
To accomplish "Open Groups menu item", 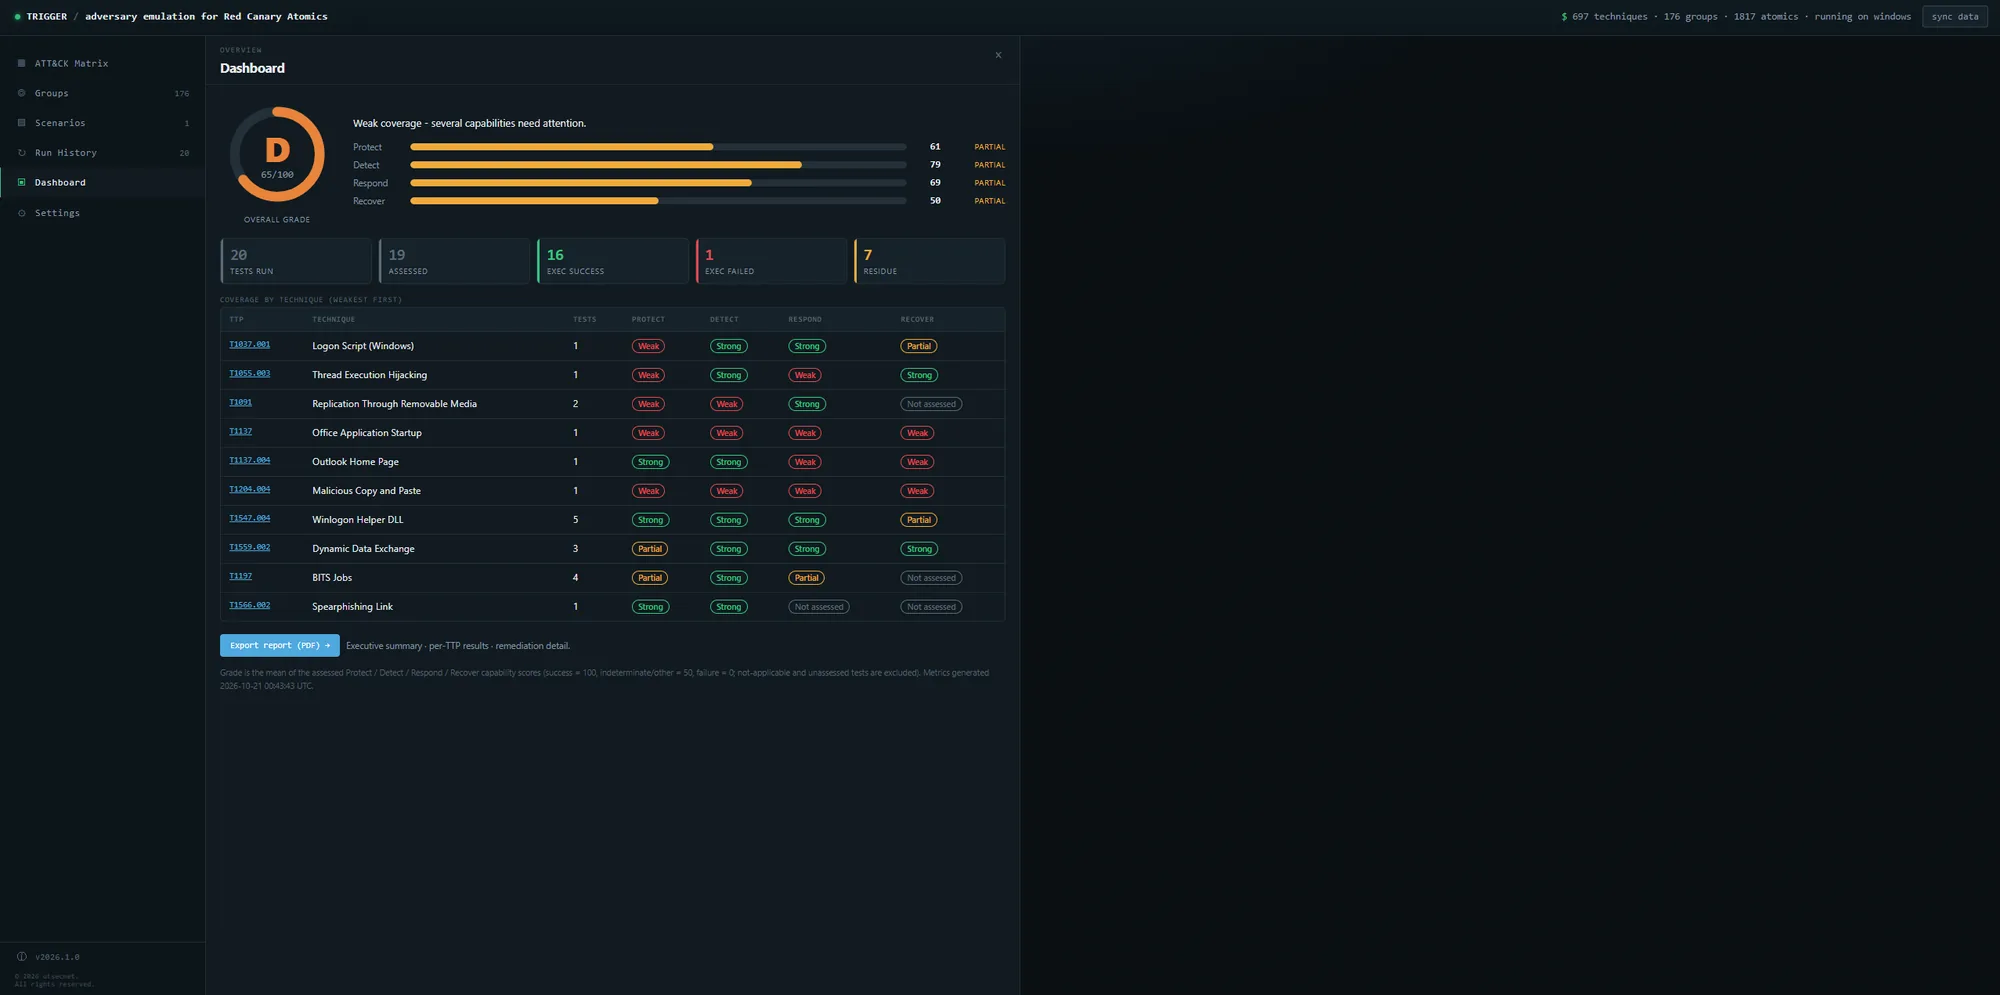I will [103, 93].
